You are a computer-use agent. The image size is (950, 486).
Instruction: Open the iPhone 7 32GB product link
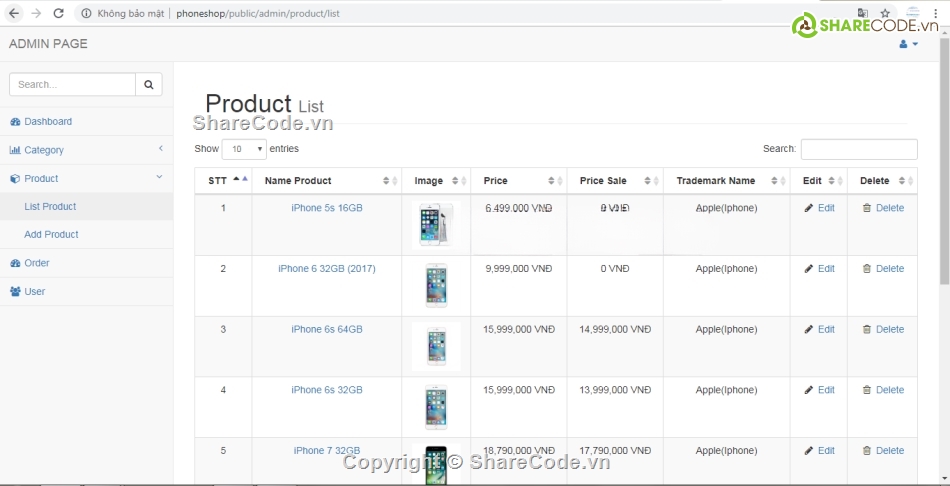tap(327, 450)
